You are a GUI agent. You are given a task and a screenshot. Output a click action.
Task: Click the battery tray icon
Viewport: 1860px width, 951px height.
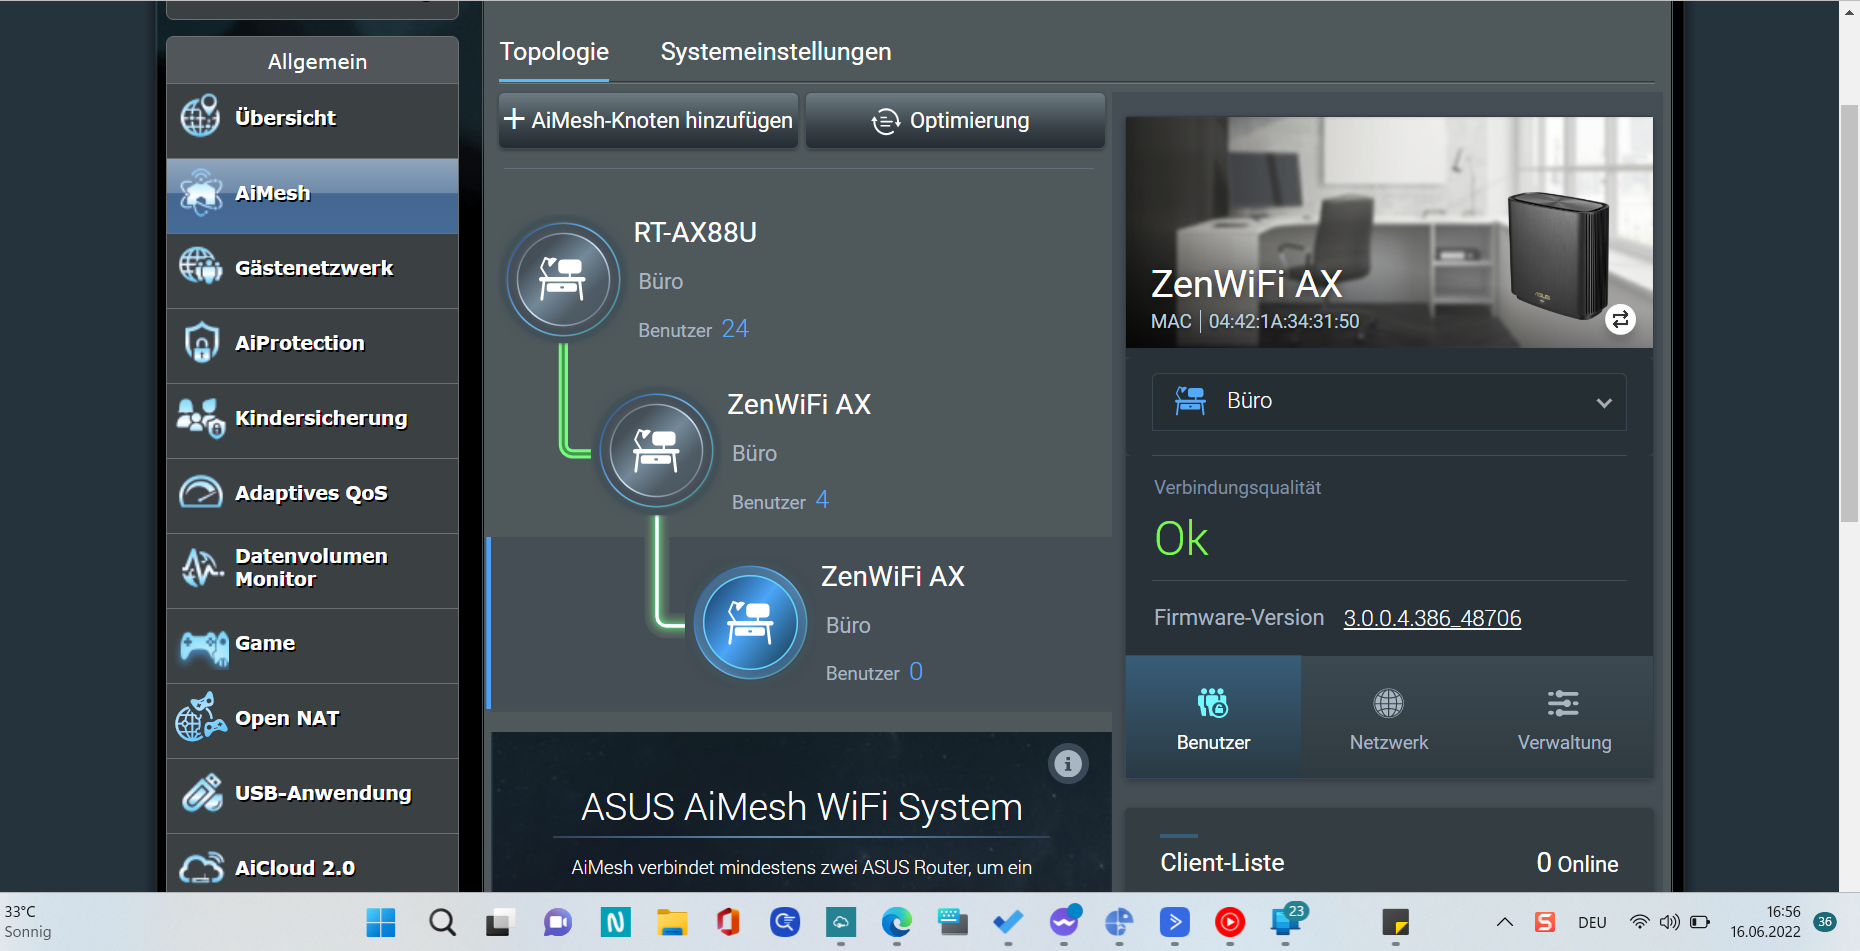(1699, 922)
